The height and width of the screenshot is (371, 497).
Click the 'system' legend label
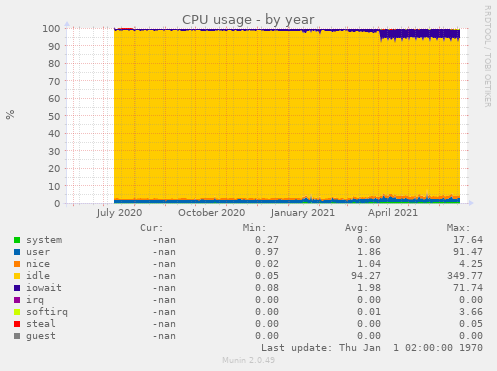44,240
